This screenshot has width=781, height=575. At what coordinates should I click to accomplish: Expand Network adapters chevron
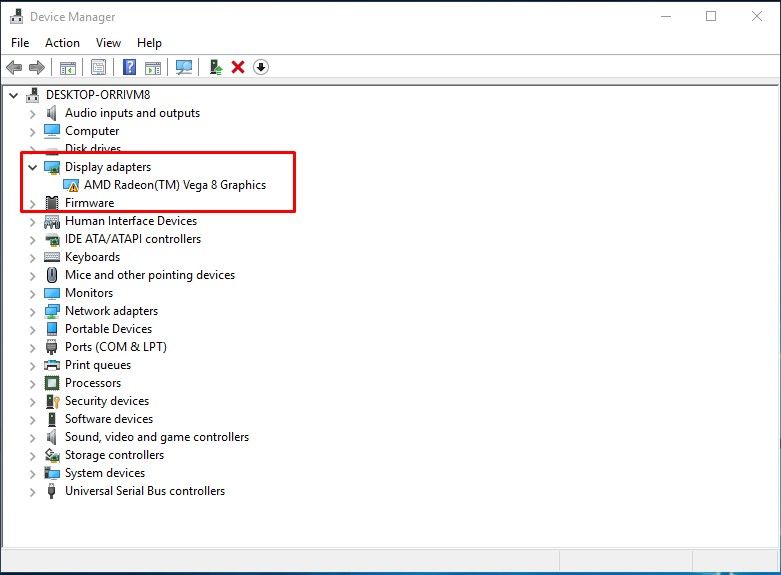(x=32, y=312)
